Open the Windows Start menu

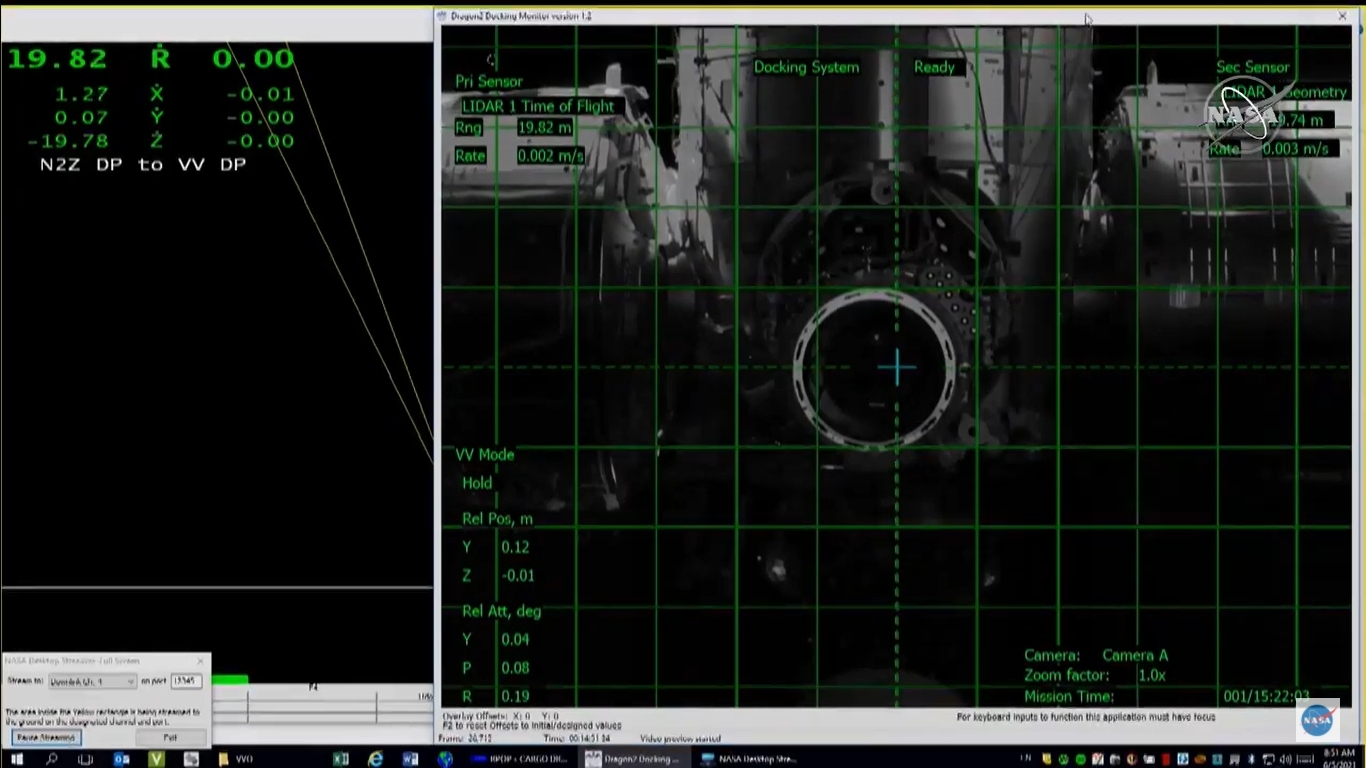pos(17,759)
